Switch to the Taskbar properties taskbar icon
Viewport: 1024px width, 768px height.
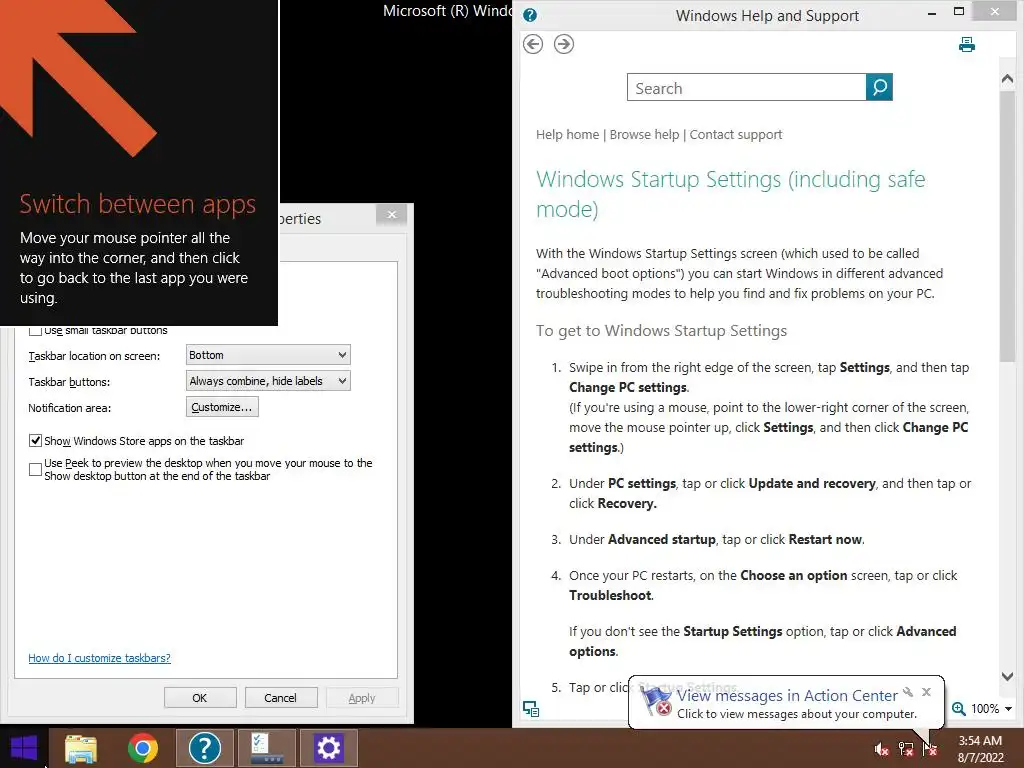tap(267, 748)
